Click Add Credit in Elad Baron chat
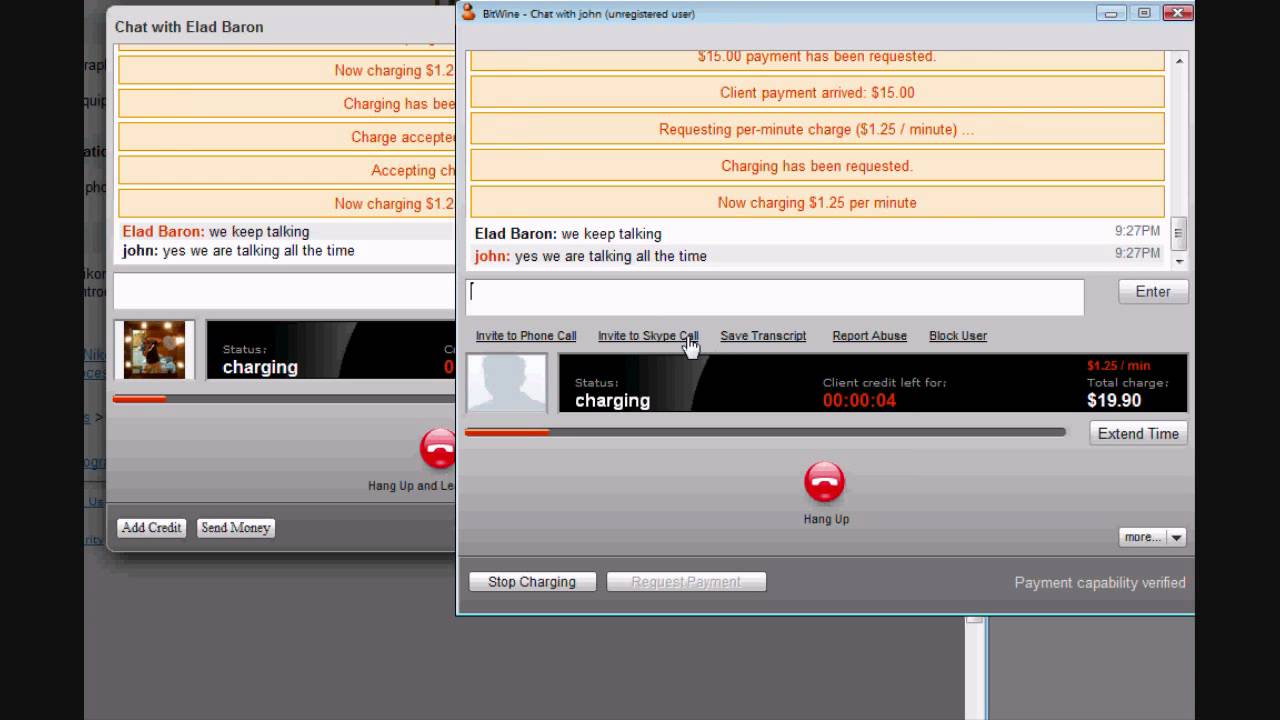 click(x=152, y=528)
